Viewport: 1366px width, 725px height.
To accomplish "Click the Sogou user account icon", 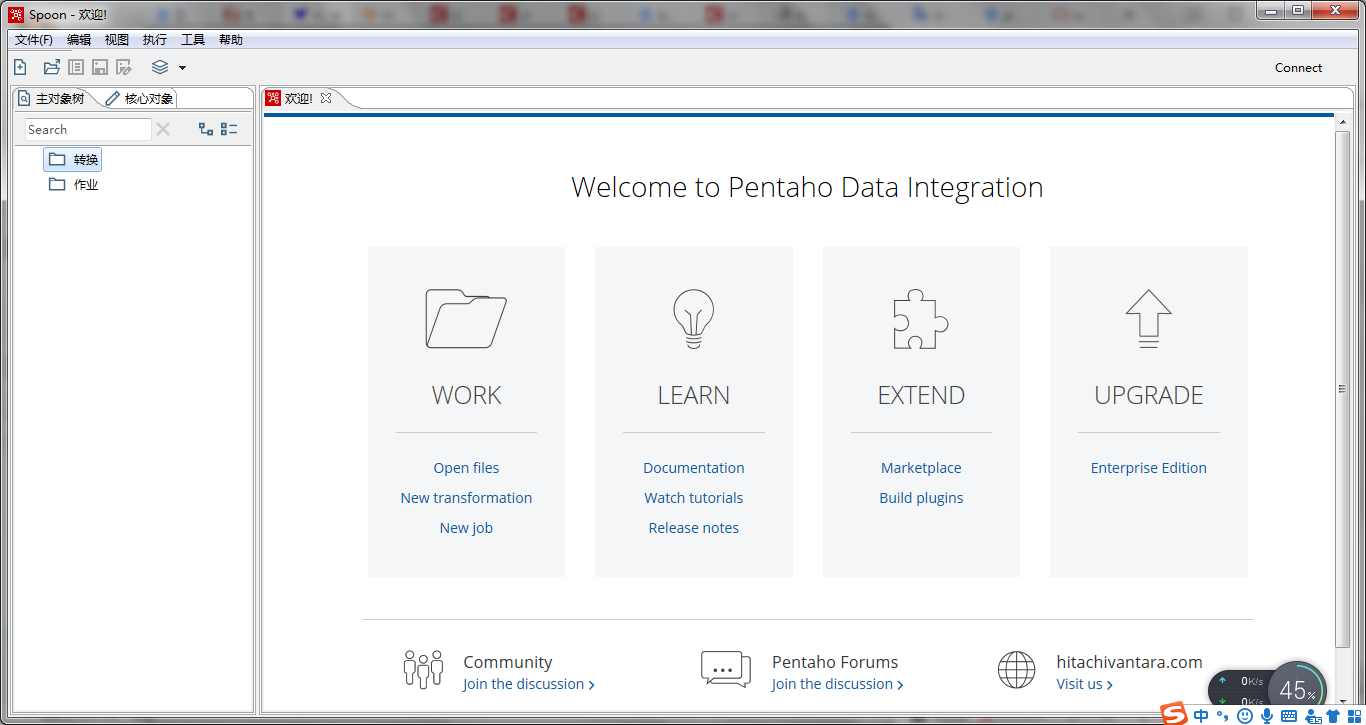I will [1312, 716].
